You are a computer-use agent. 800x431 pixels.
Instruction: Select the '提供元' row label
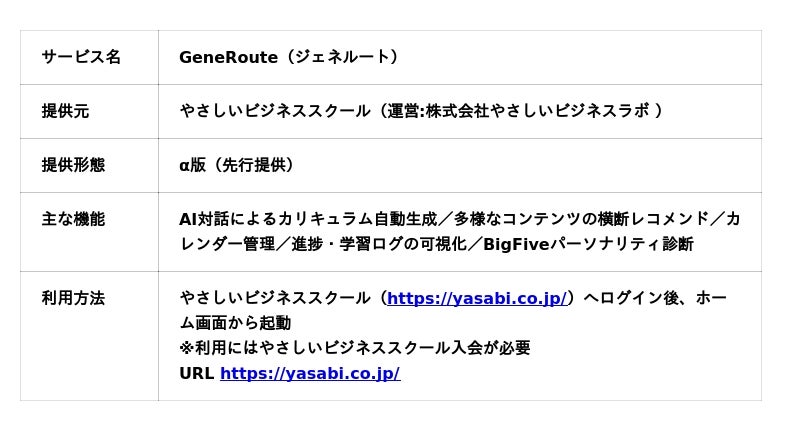coord(65,111)
